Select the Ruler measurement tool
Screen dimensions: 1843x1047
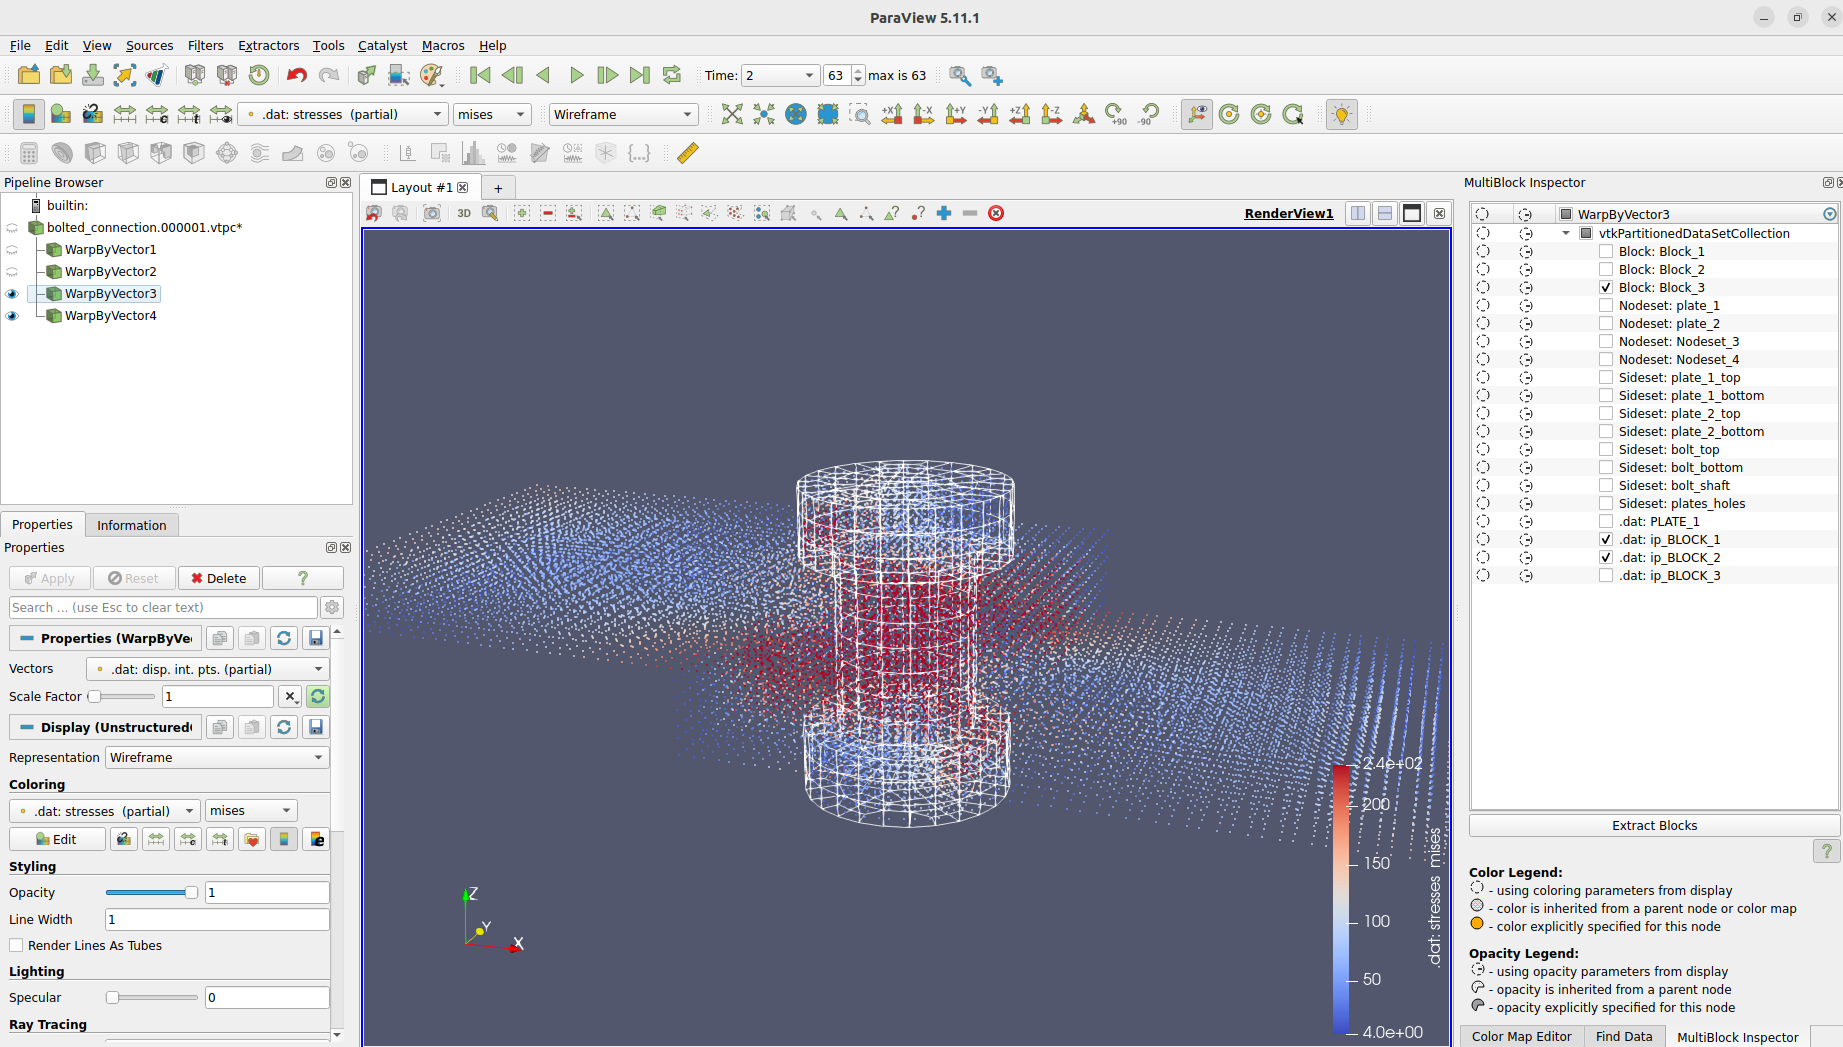coord(687,152)
